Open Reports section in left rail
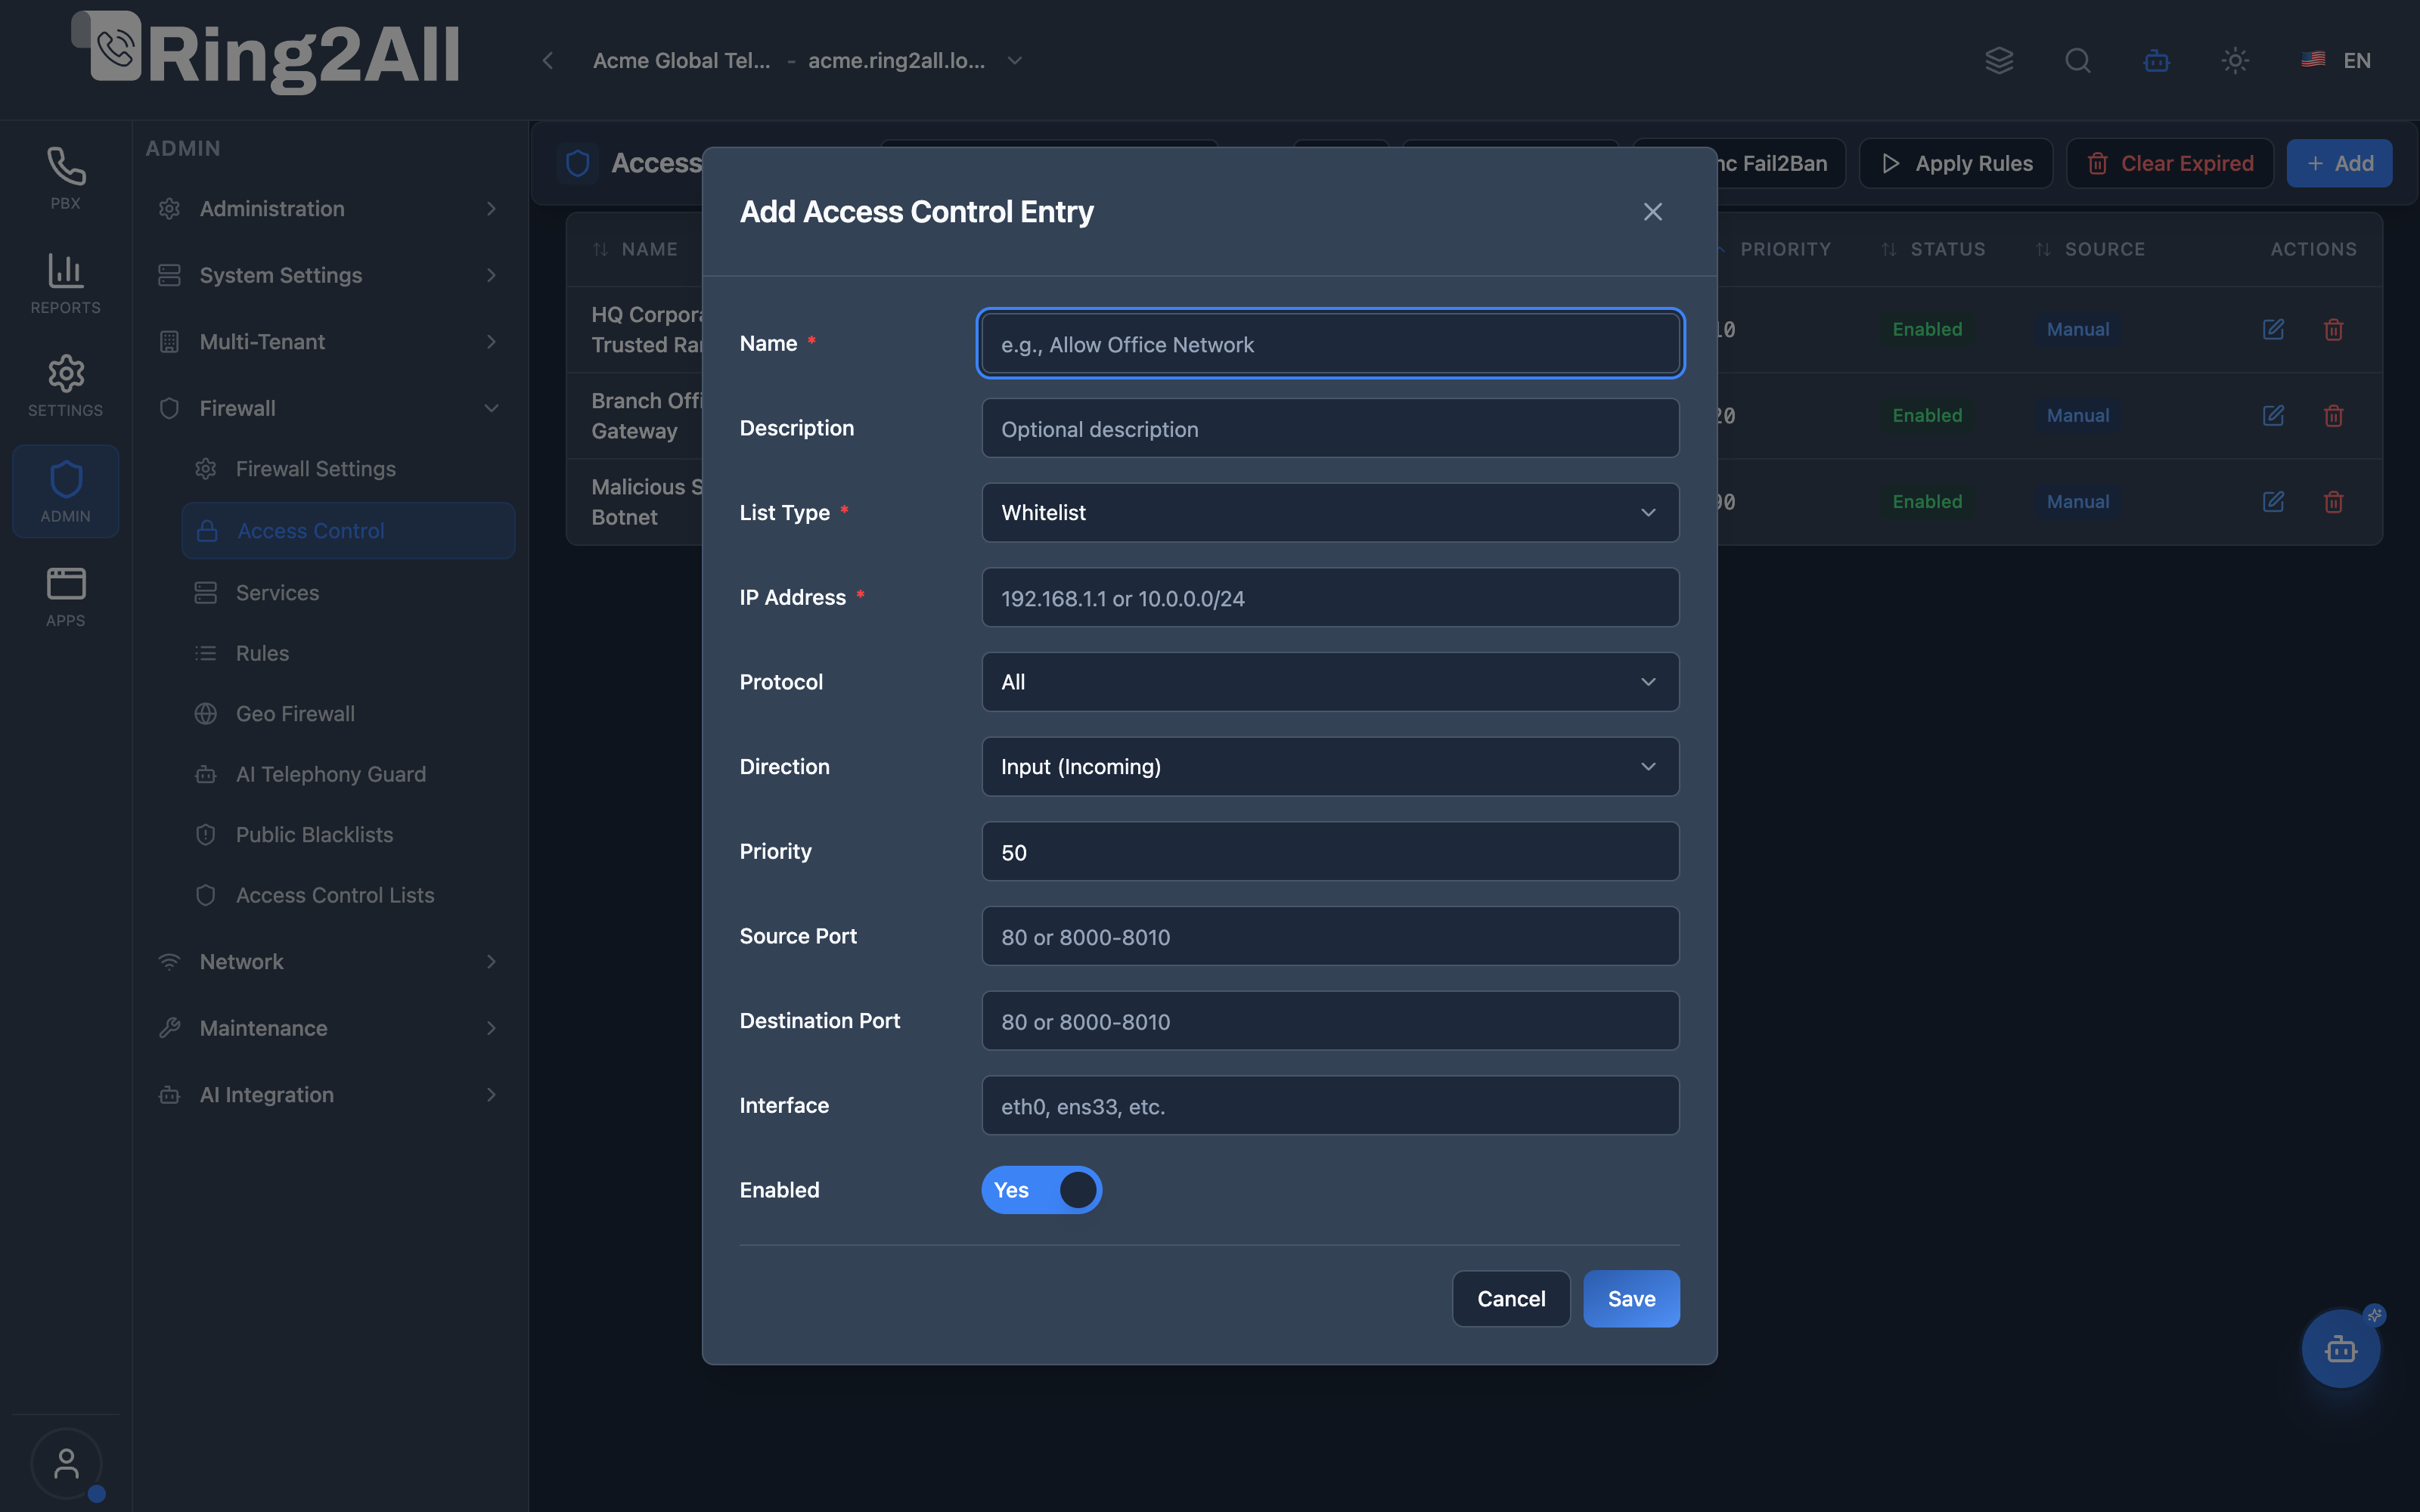 click(x=65, y=283)
